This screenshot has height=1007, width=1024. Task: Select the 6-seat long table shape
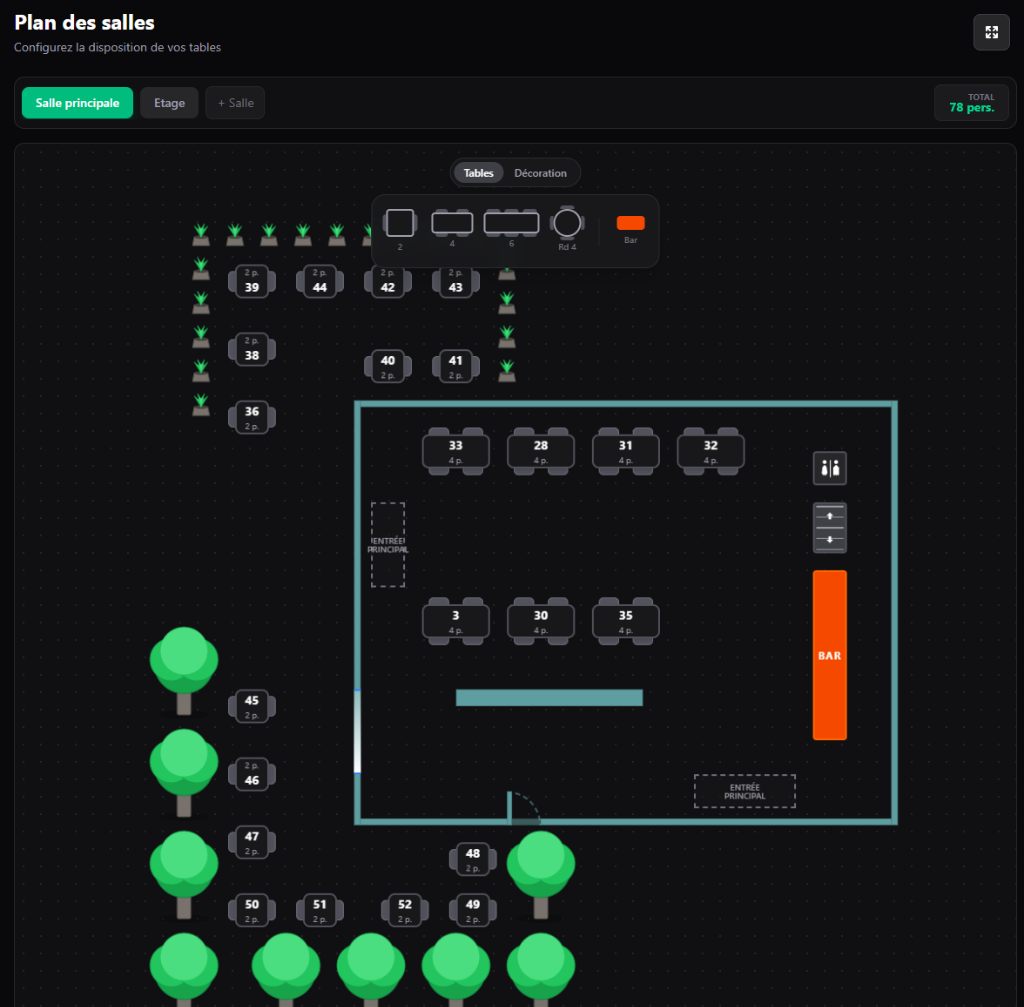point(511,223)
